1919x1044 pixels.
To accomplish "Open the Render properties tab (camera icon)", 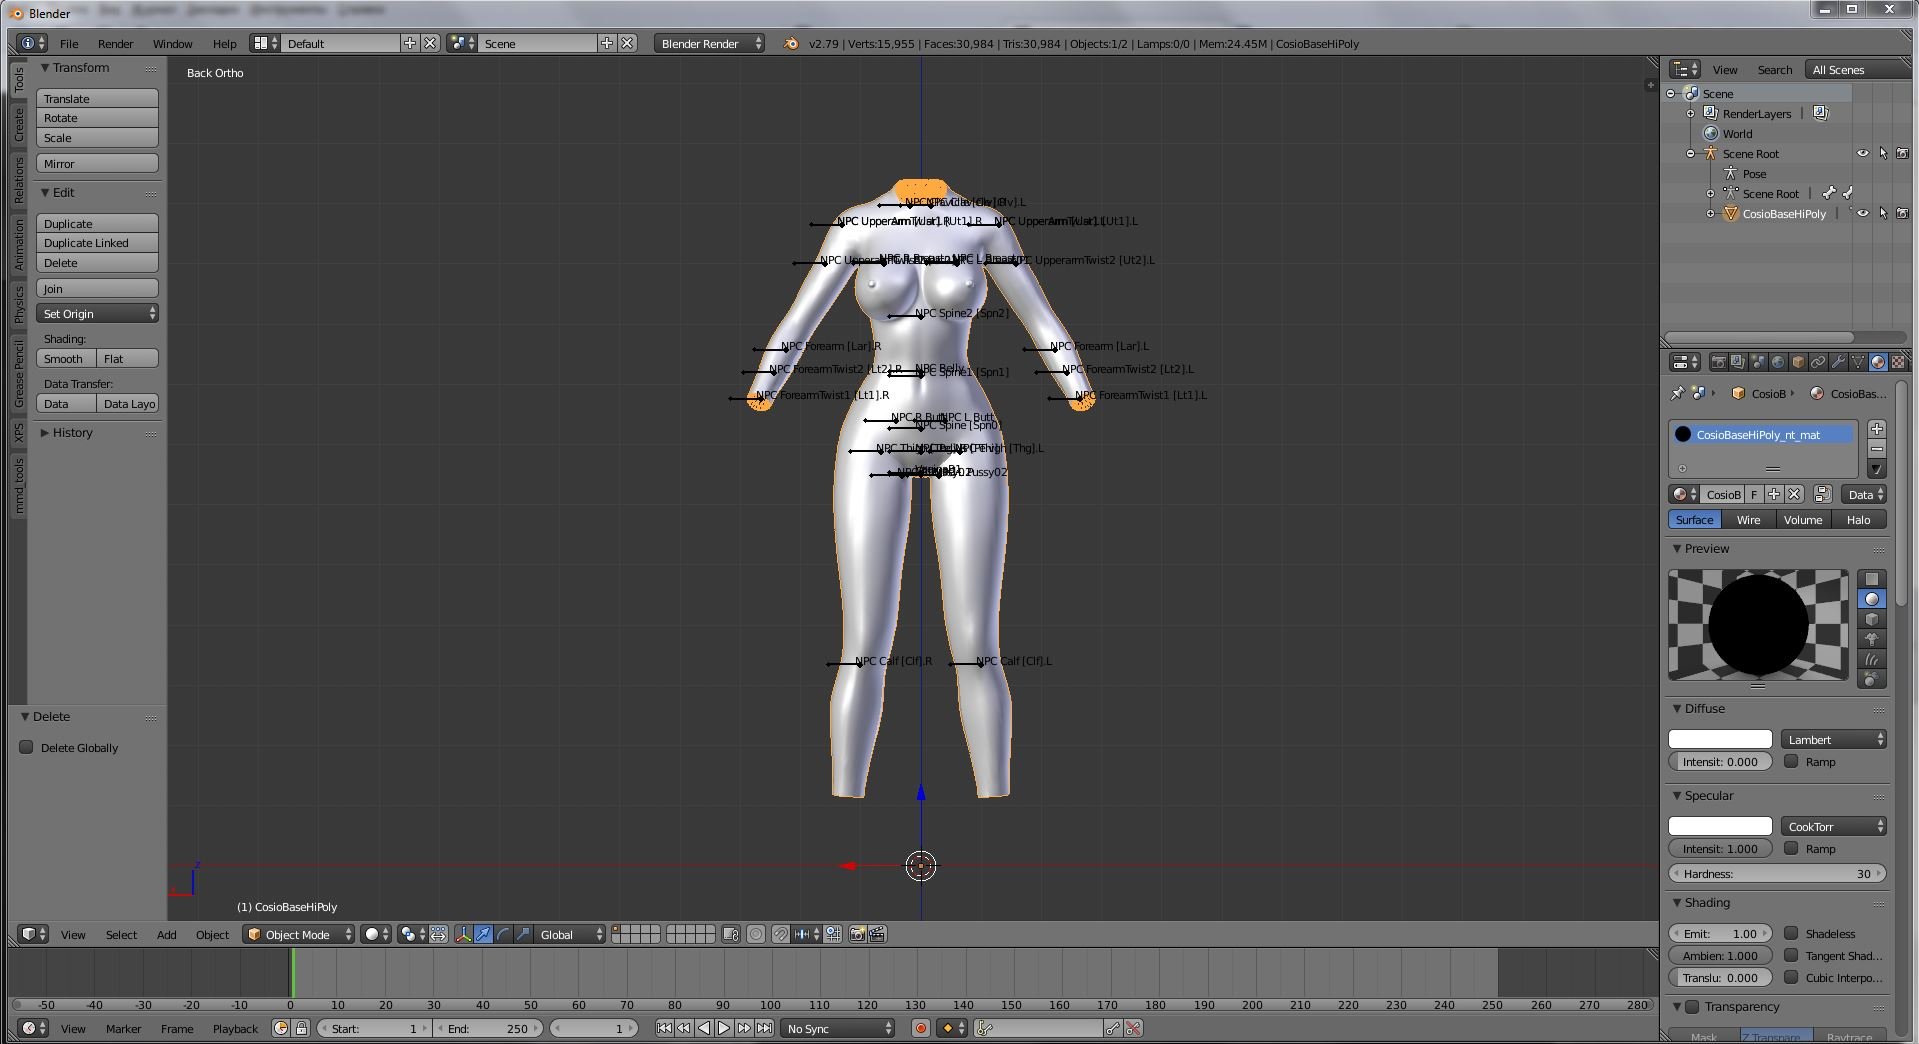I will (x=1718, y=362).
